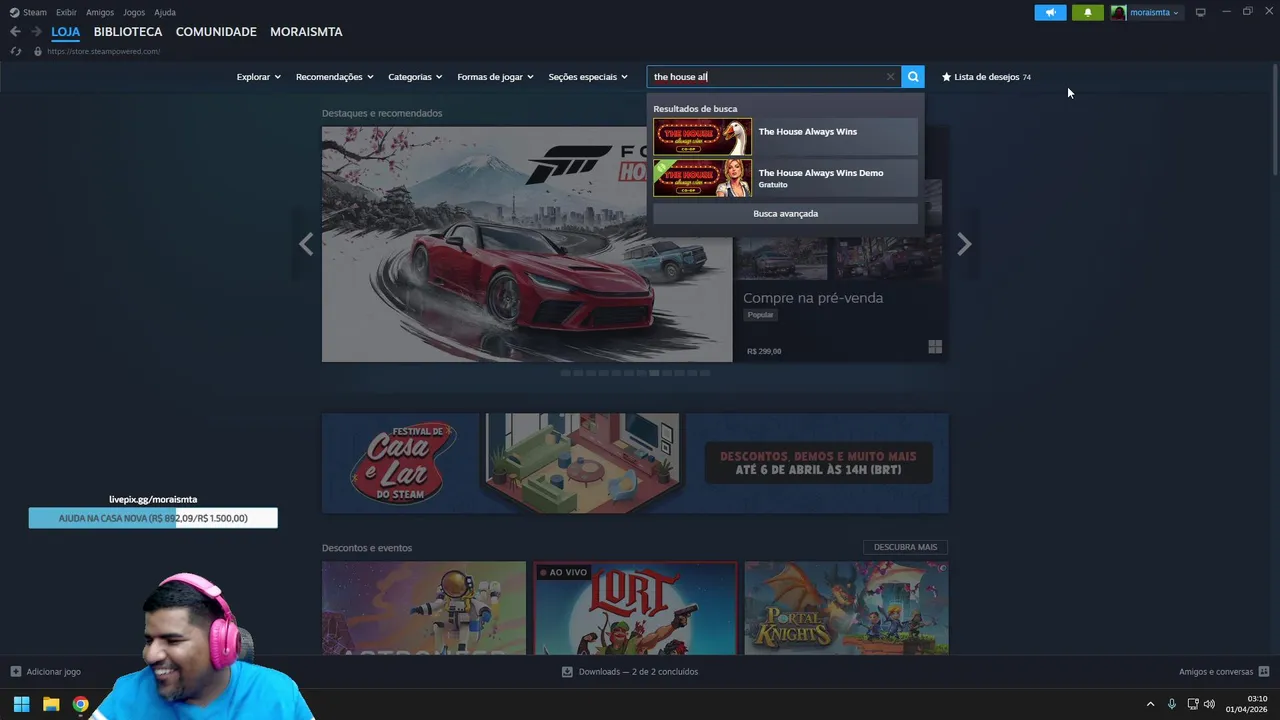Switch to the COMUNIDADE tab
The image size is (1280, 720).
216,32
